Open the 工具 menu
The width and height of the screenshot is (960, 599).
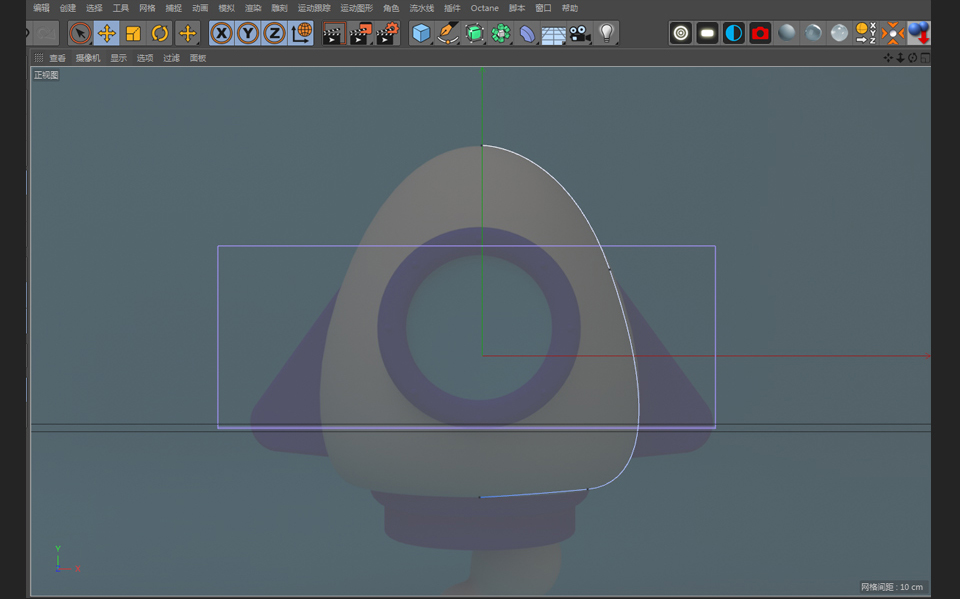pos(121,8)
